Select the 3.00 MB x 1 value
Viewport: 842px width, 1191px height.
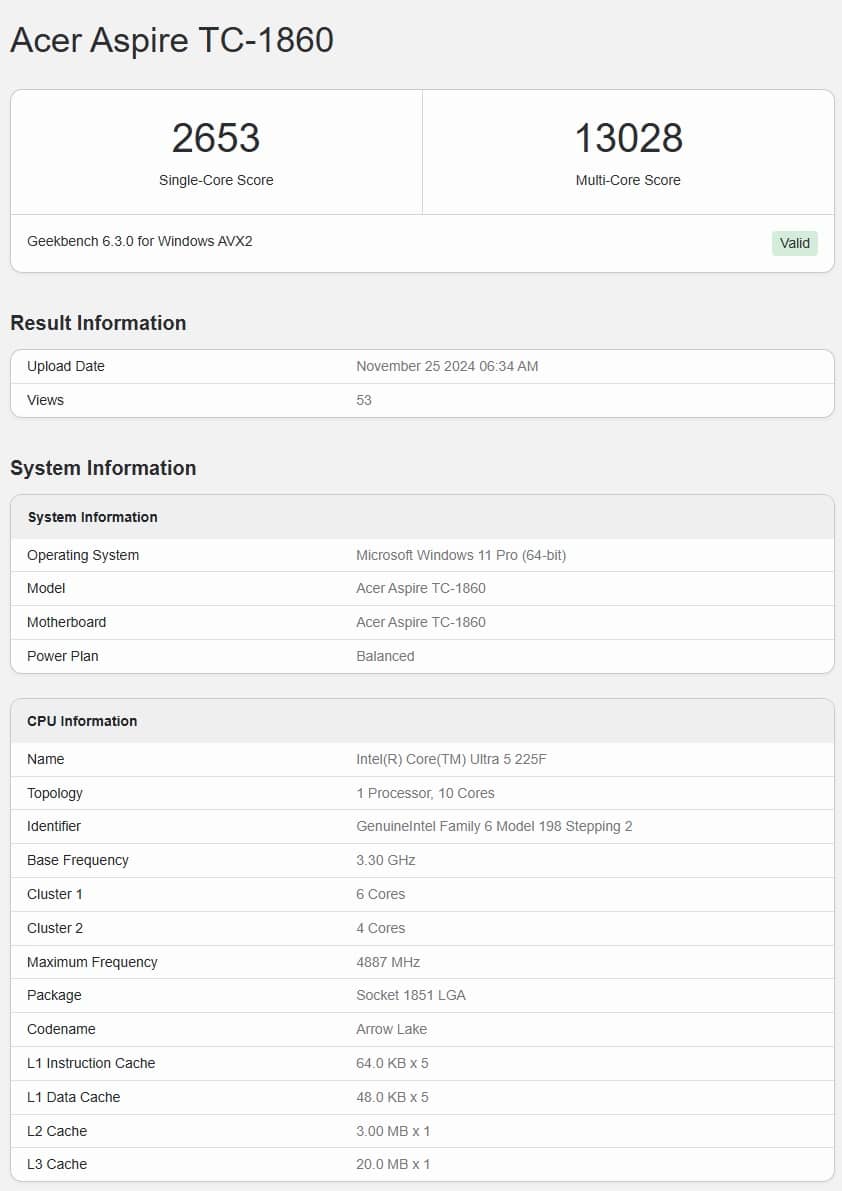393,1131
